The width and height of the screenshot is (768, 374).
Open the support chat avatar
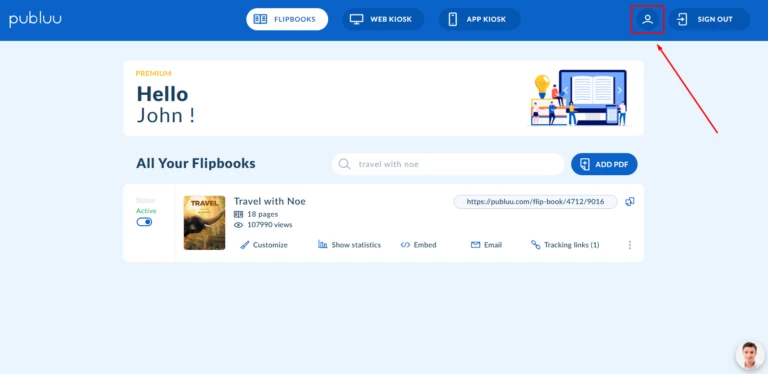coord(750,355)
